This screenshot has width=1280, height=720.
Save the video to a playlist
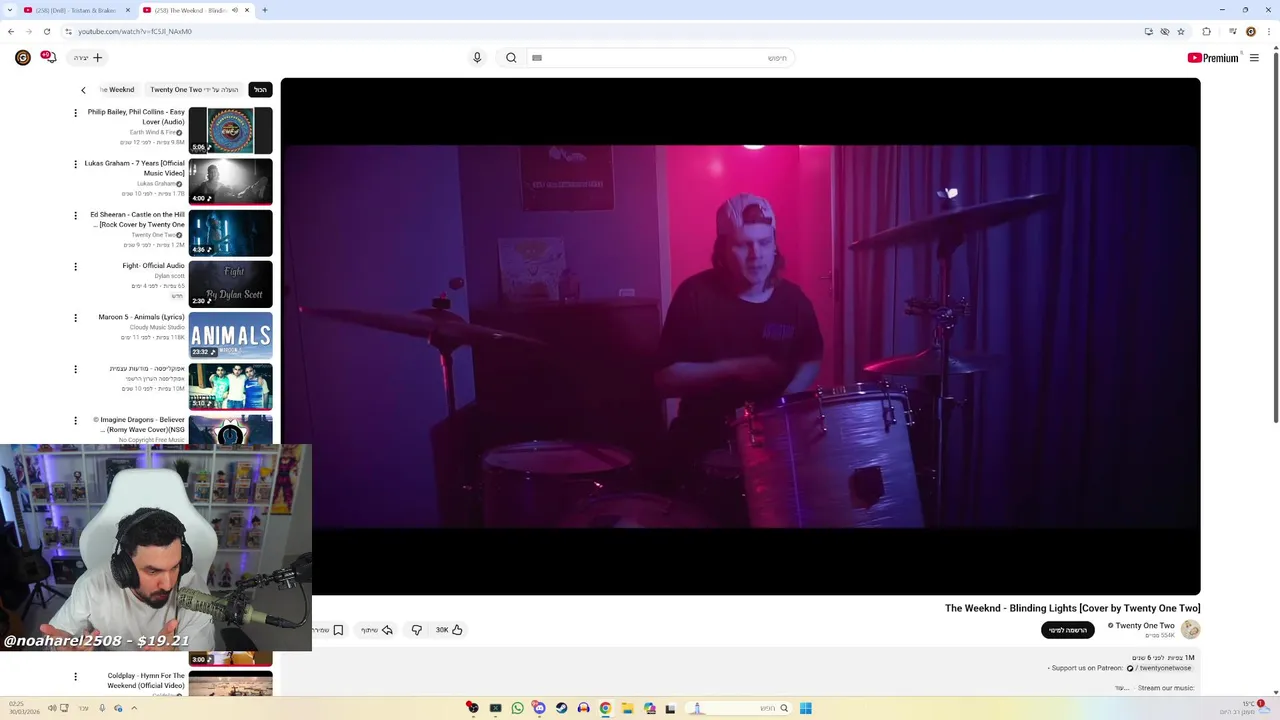point(329,630)
